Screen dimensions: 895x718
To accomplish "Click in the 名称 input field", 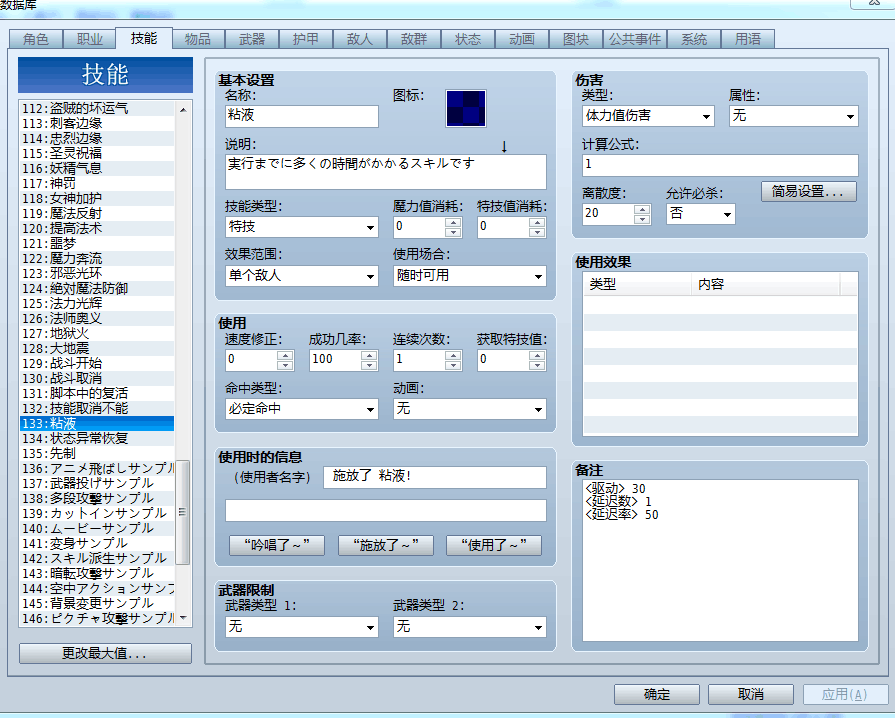I will (x=301, y=116).
